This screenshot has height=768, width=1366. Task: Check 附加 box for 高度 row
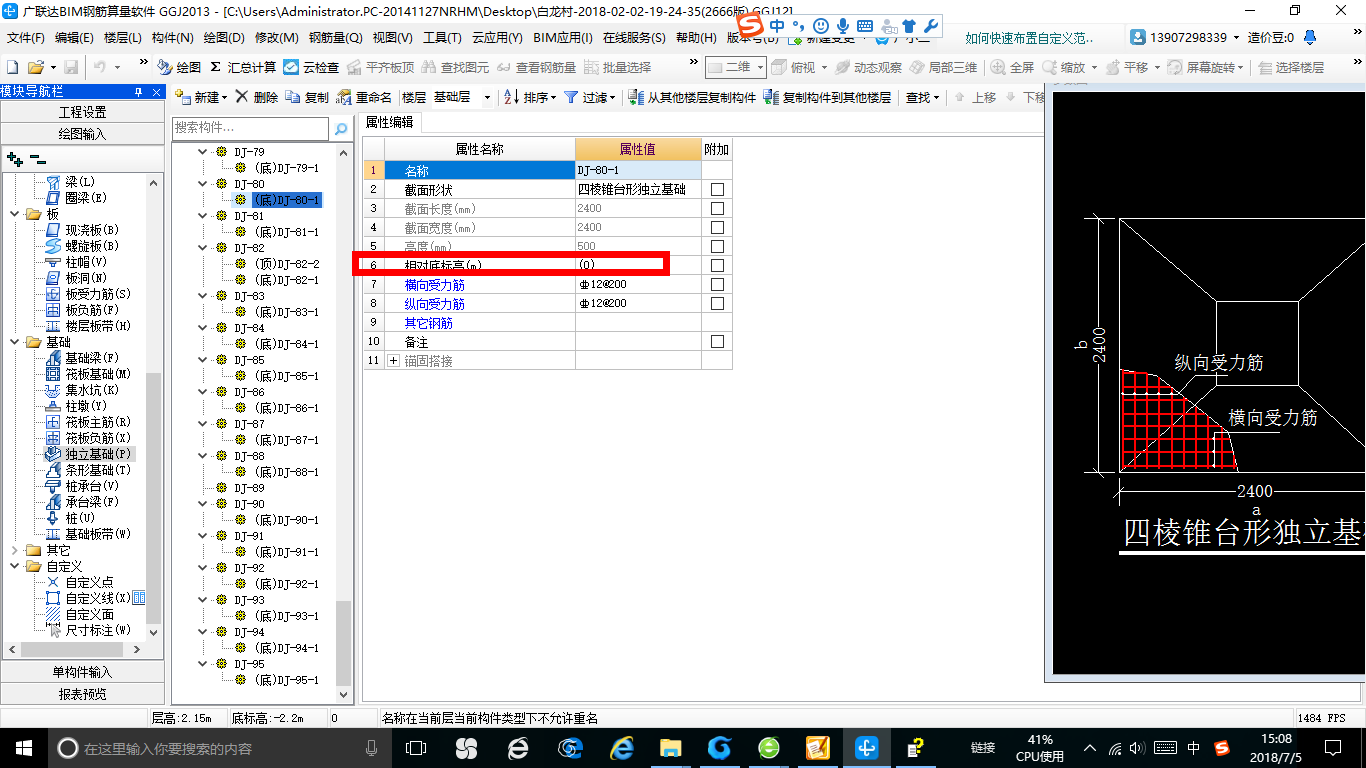(717, 246)
